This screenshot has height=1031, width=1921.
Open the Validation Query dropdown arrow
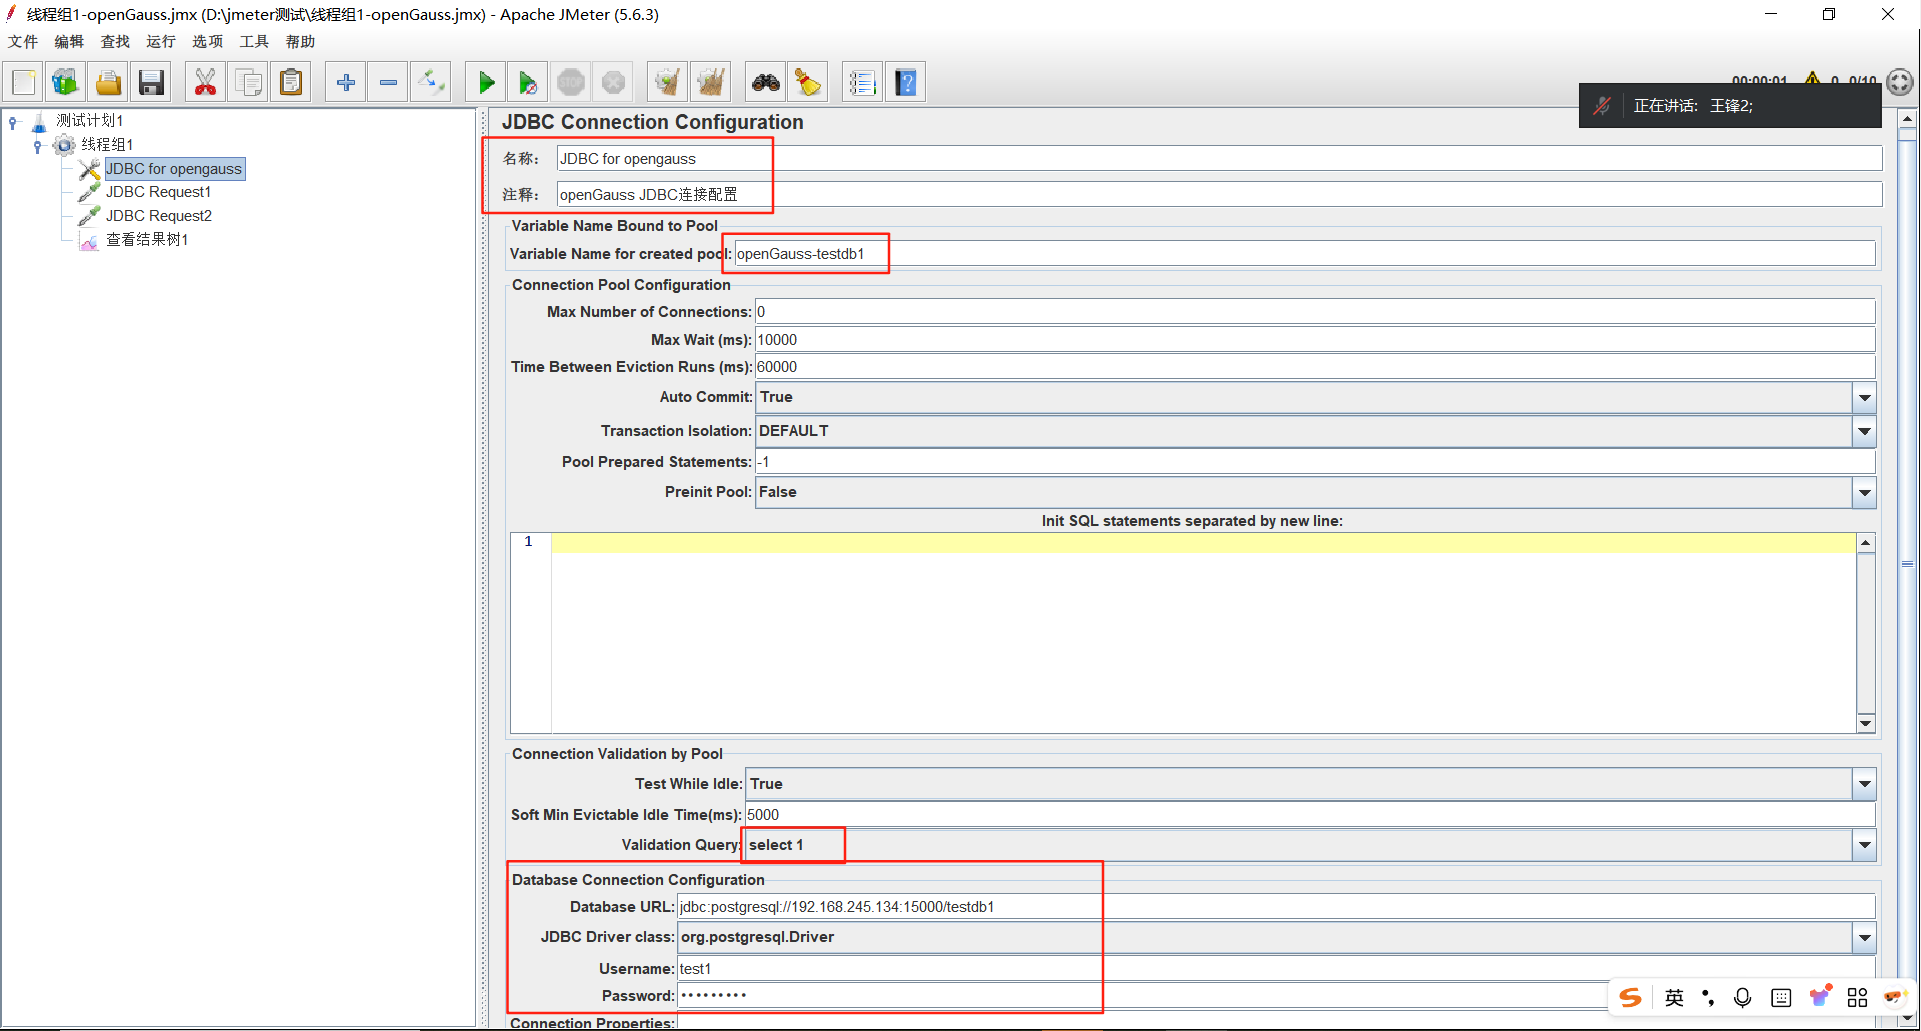1864,845
